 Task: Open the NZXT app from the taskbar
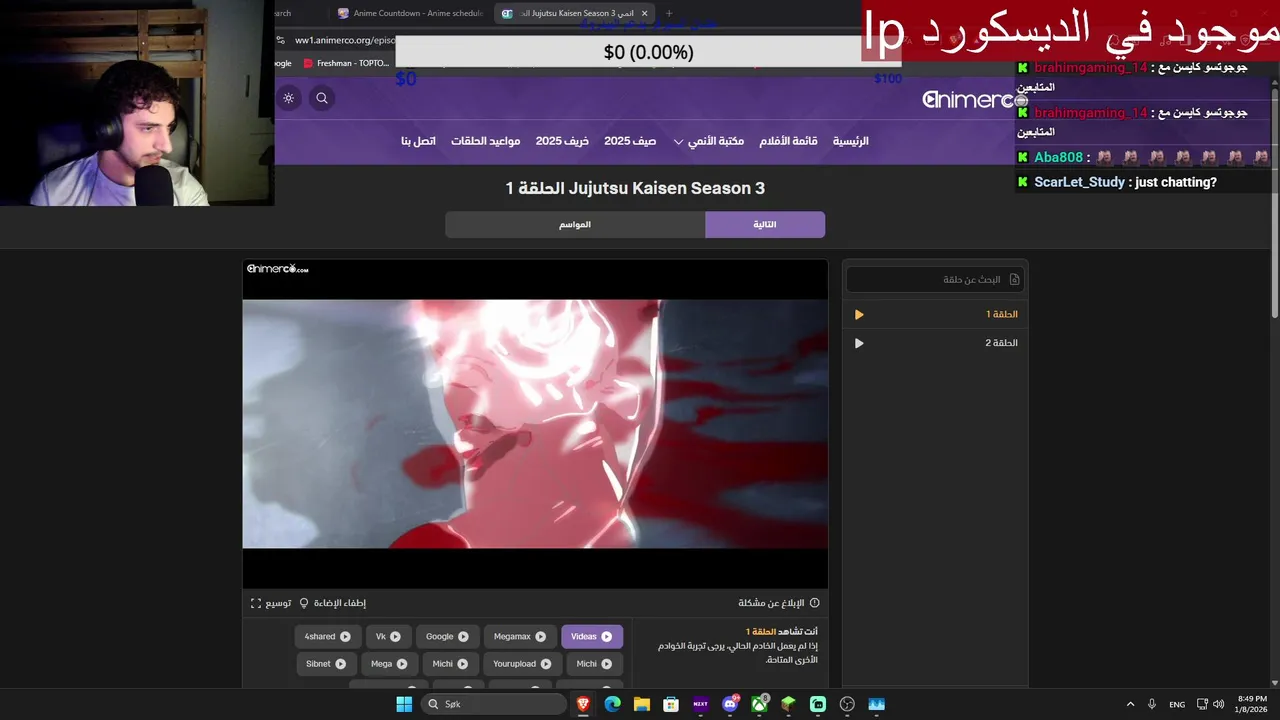click(700, 704)
